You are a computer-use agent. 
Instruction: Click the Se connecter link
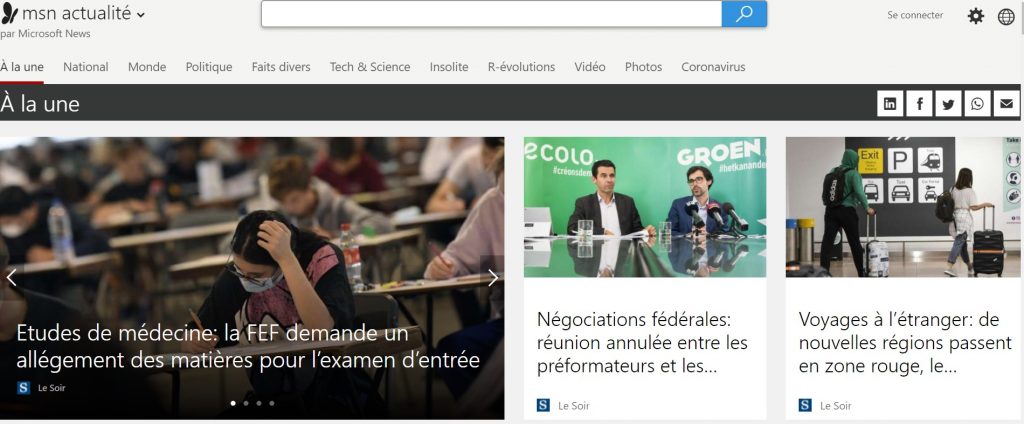(x=915, y=15)
